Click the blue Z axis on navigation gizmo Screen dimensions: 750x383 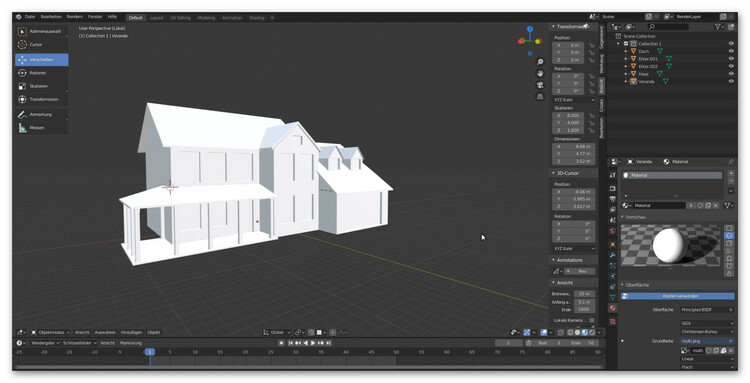530,29
